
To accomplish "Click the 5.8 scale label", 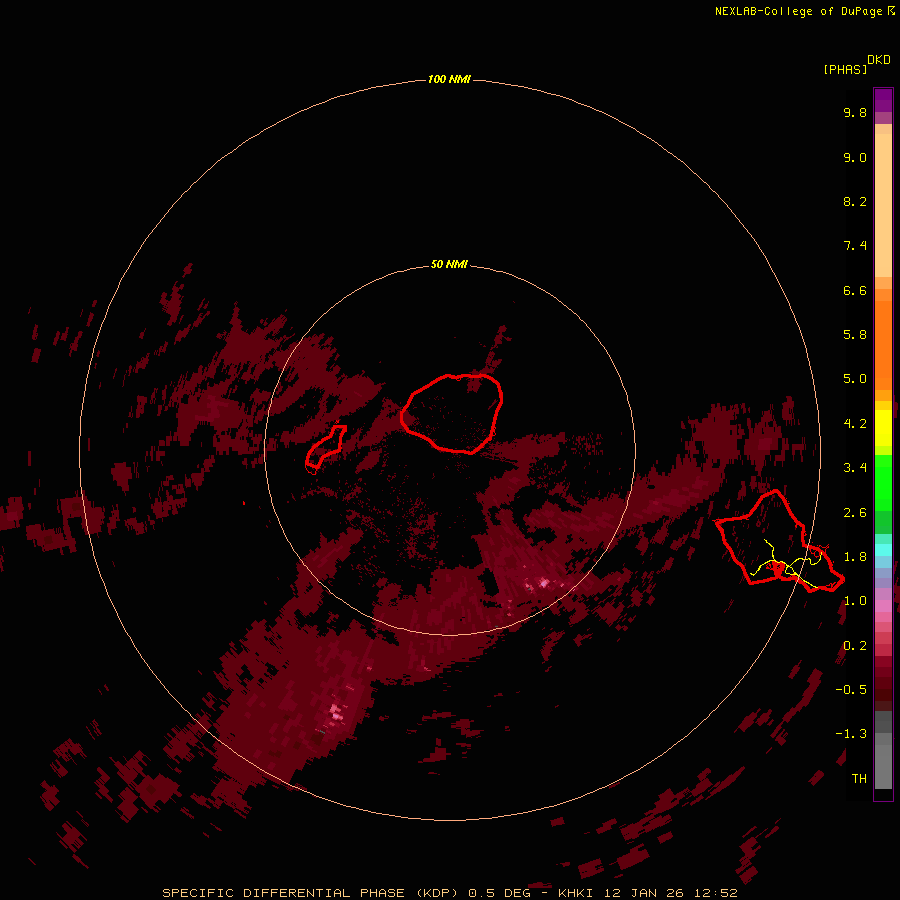I will [855, 335].
